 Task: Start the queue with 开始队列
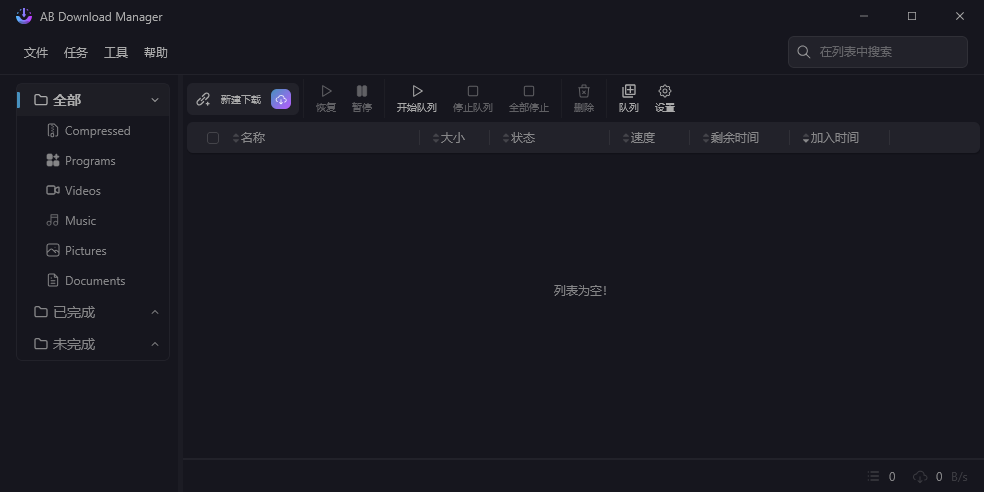(x=417, y=99)
